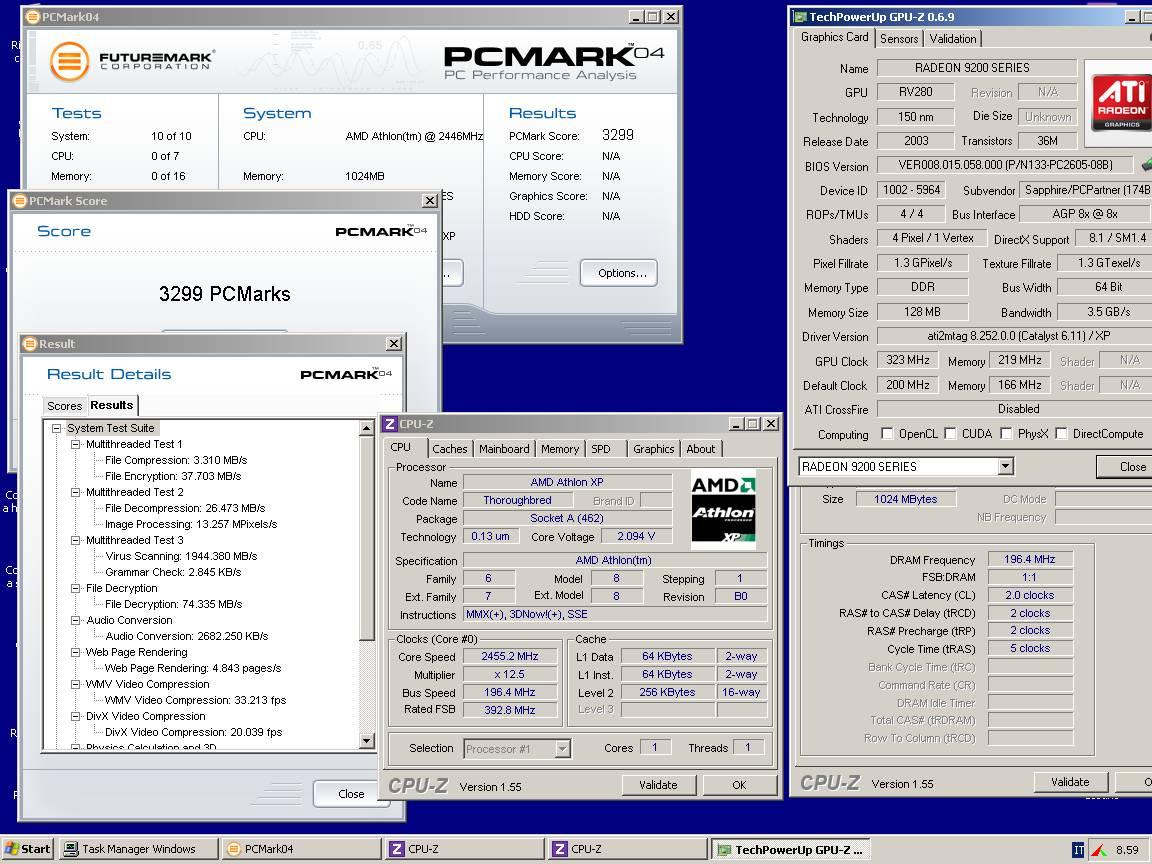Click the result tree scrollbar up arrow
This screenshot has width=1152, height=864.
coord(367,428)
